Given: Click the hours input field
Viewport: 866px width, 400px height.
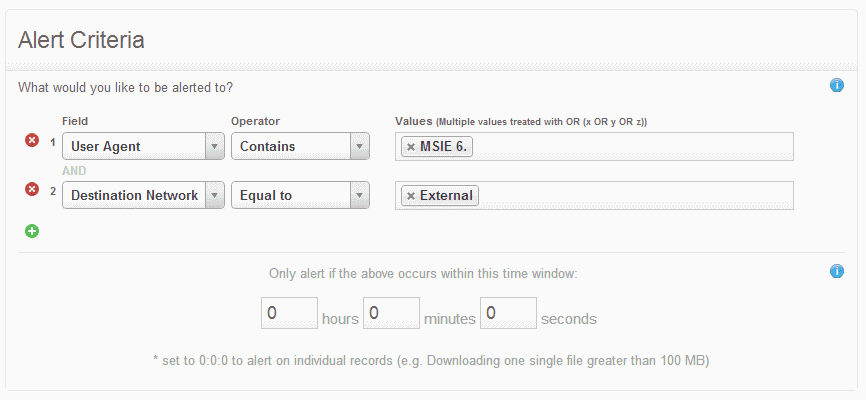Looking at the screenshot, I should (x=289, y=313).
